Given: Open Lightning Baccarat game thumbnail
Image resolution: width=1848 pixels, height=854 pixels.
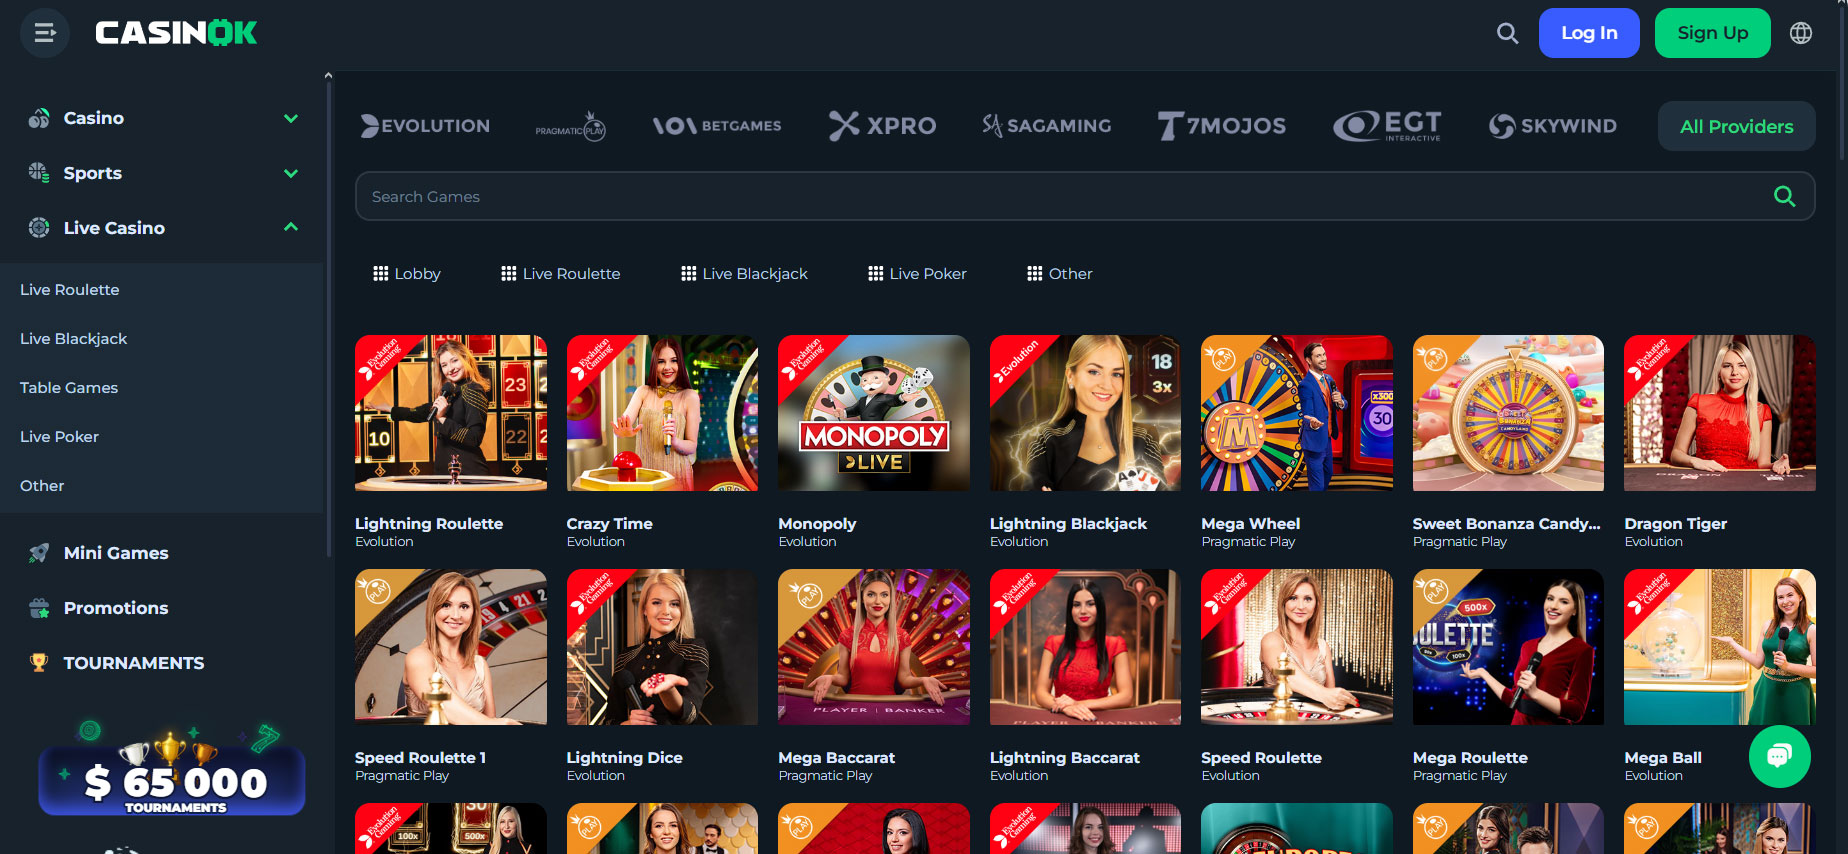Looking at the screenshot, I should pyautogui.click(x=1085, y=647).
